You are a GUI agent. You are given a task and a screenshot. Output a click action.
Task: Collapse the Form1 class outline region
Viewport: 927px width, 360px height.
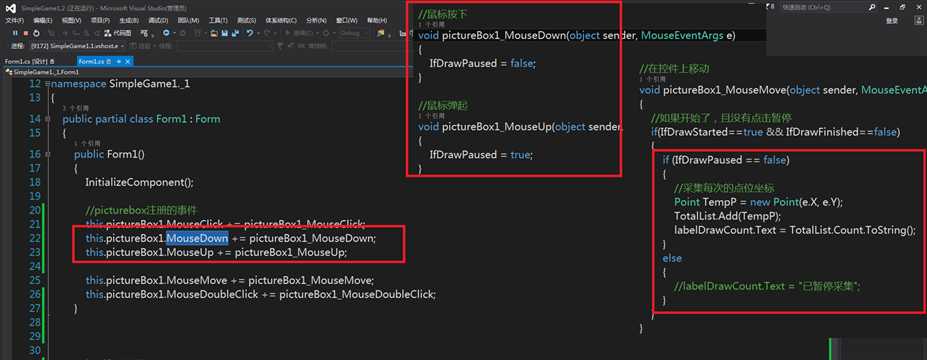pos(48,119)
